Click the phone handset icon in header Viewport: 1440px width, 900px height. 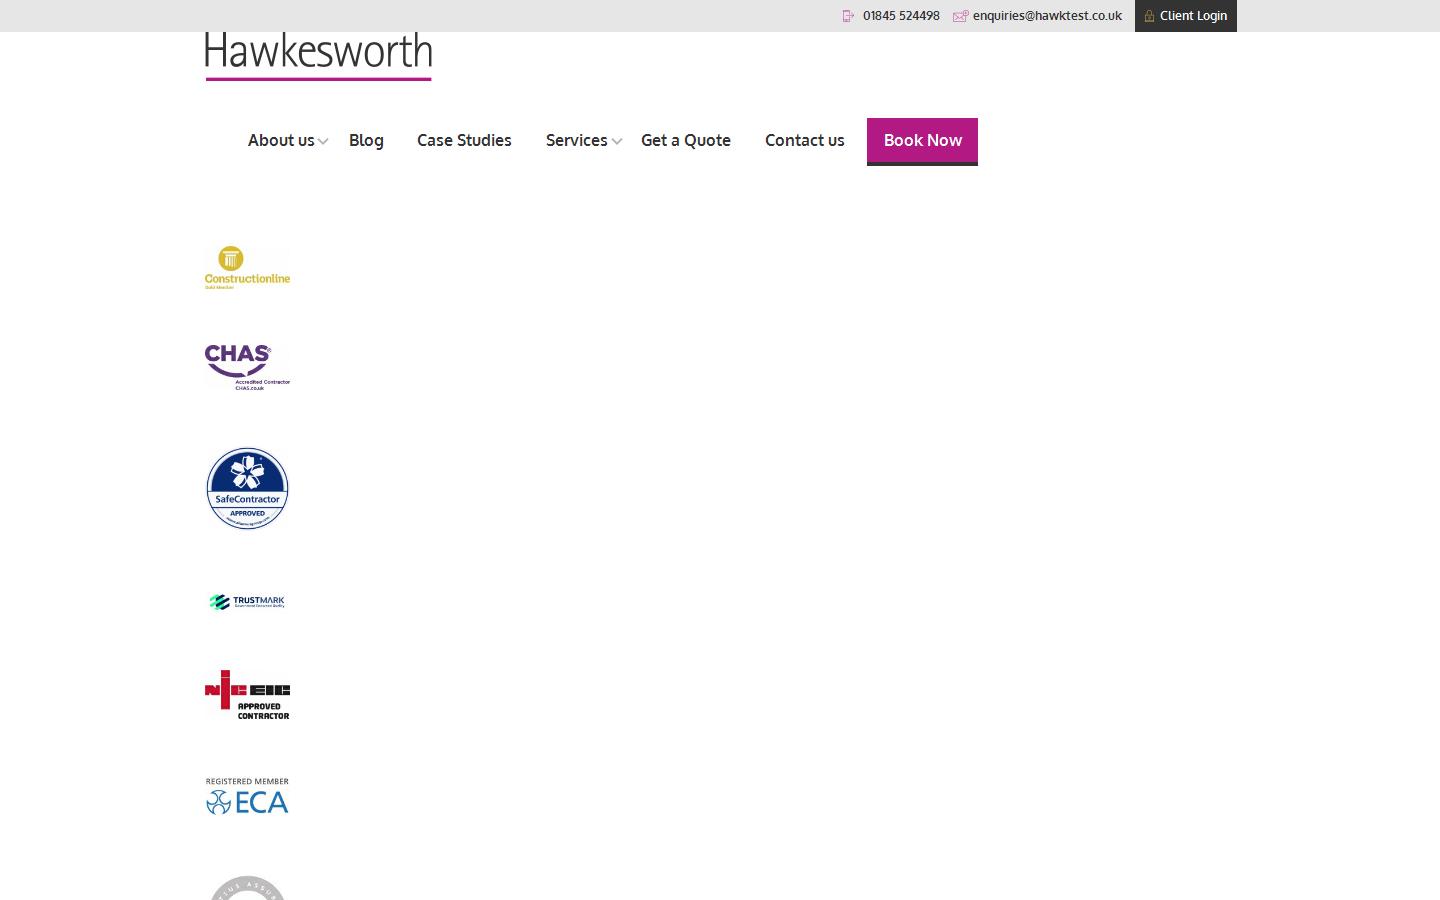848,16
